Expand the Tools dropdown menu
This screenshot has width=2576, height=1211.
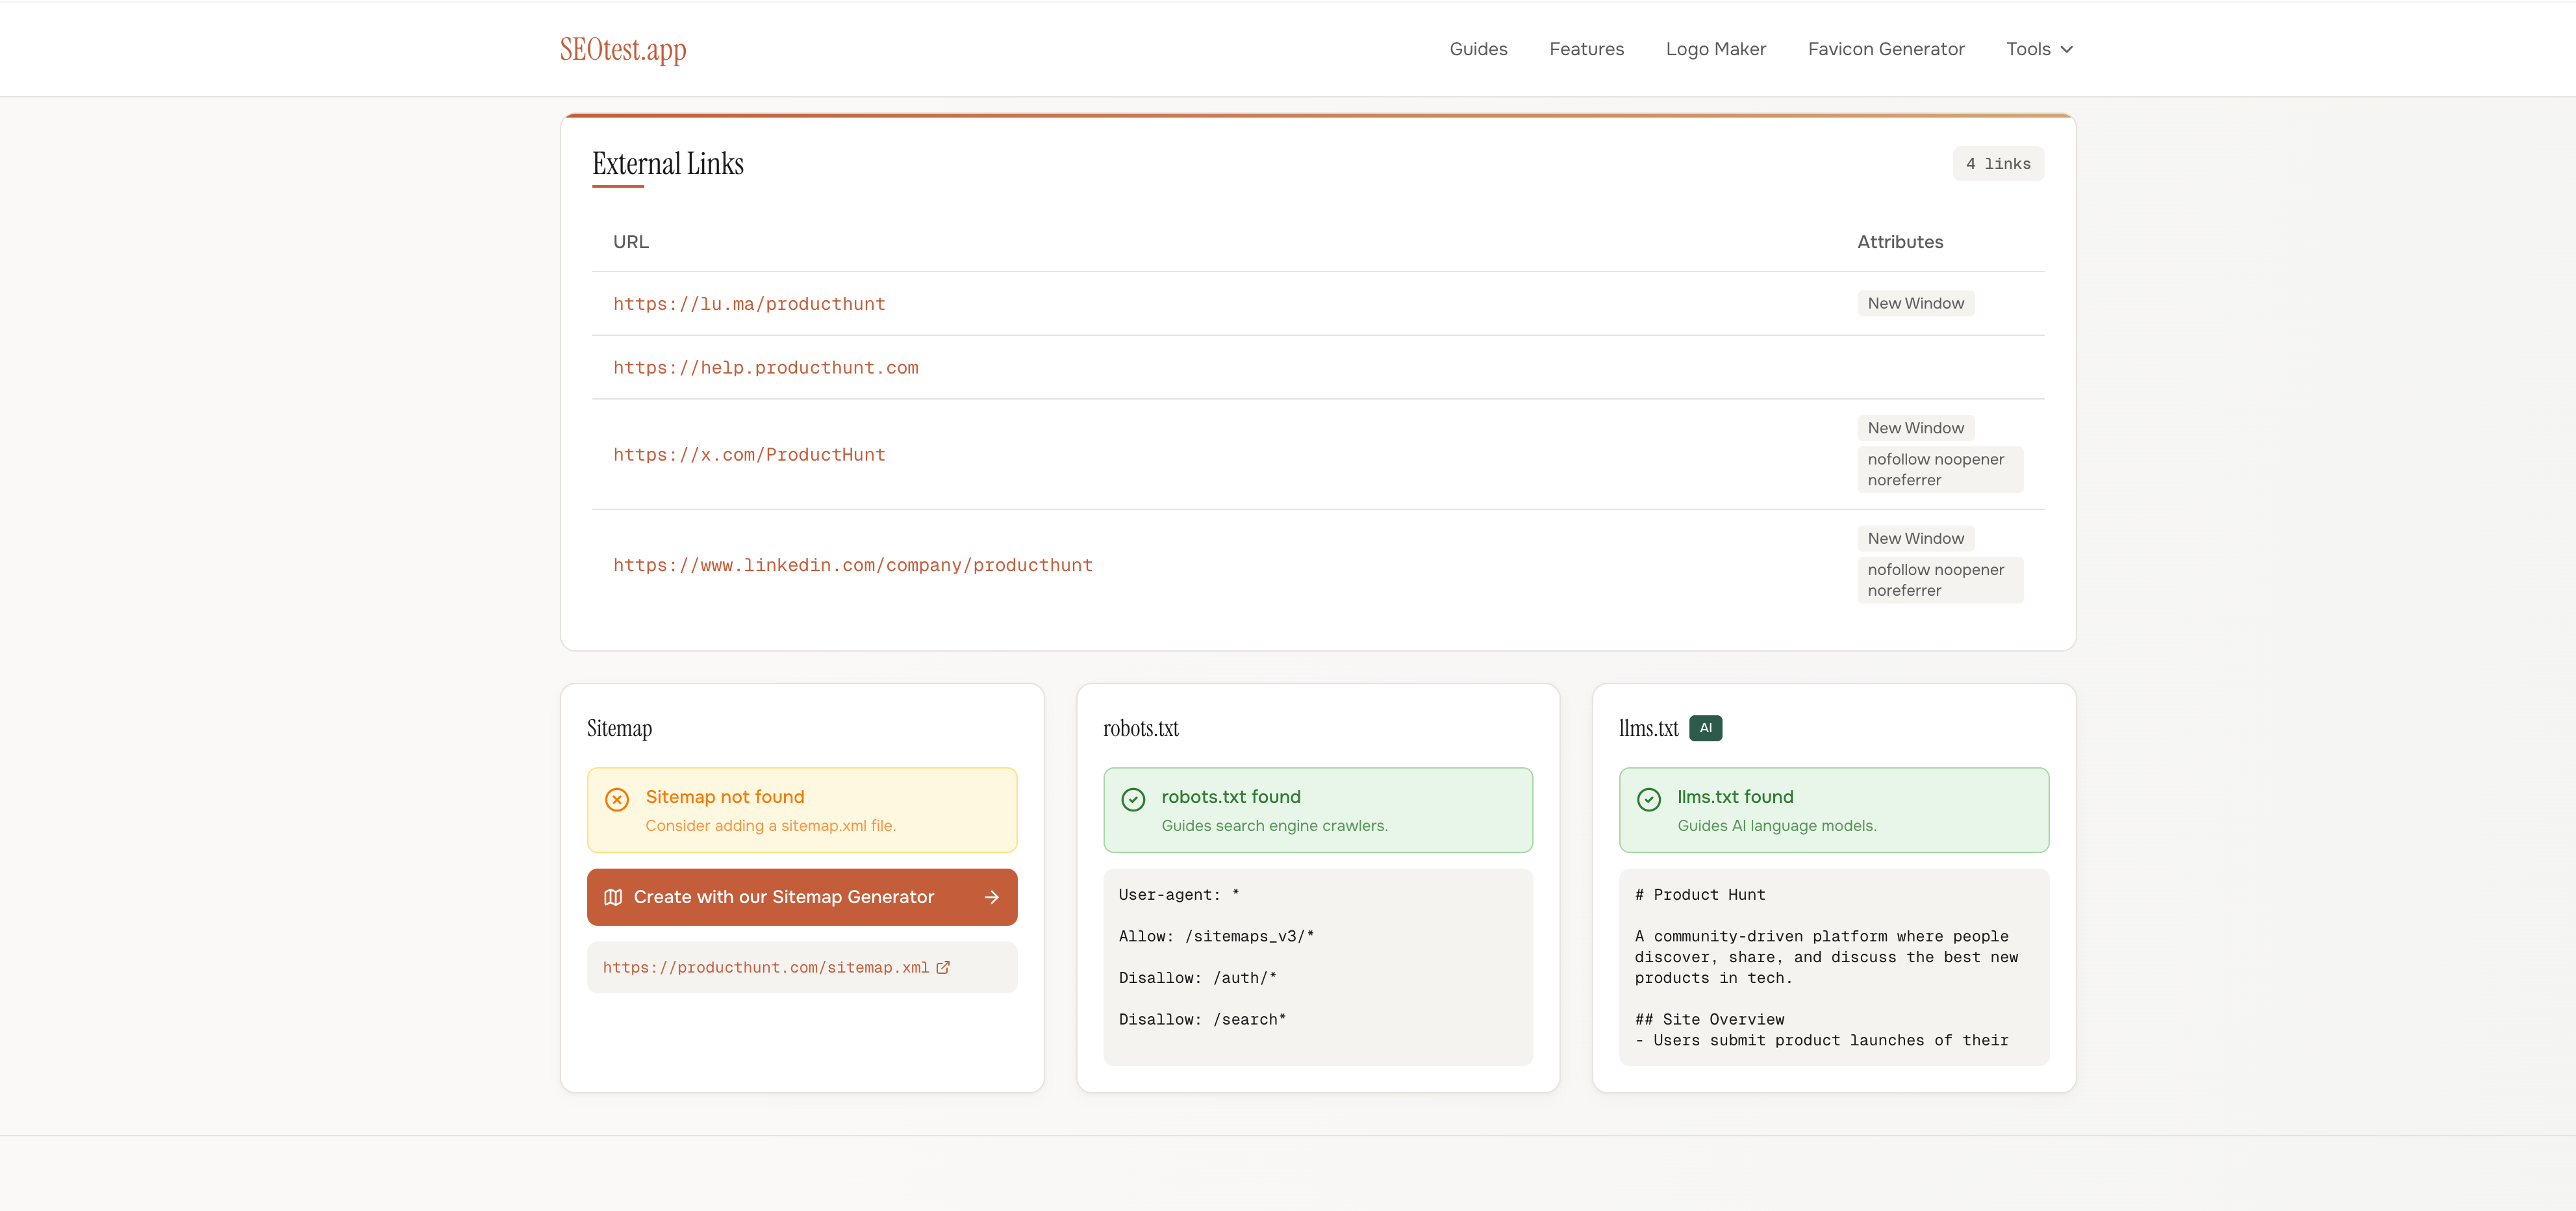[x=2039, y=48]
